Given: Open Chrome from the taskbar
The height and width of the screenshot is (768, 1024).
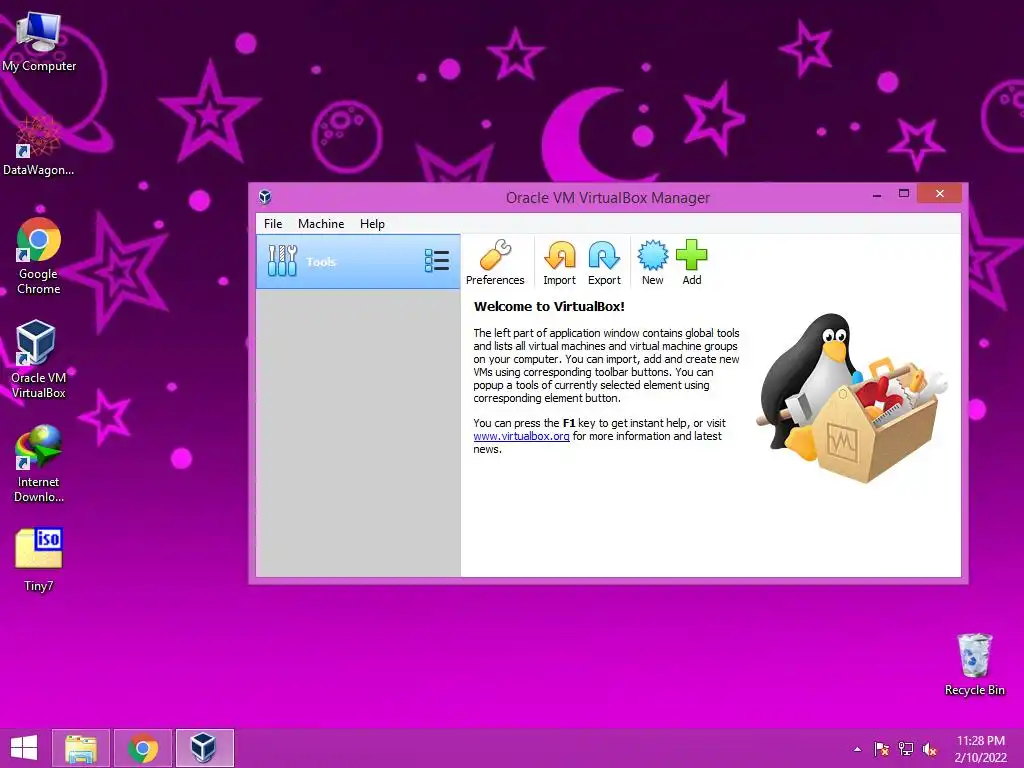Looking at the screenshot, I should click(143, 748).
